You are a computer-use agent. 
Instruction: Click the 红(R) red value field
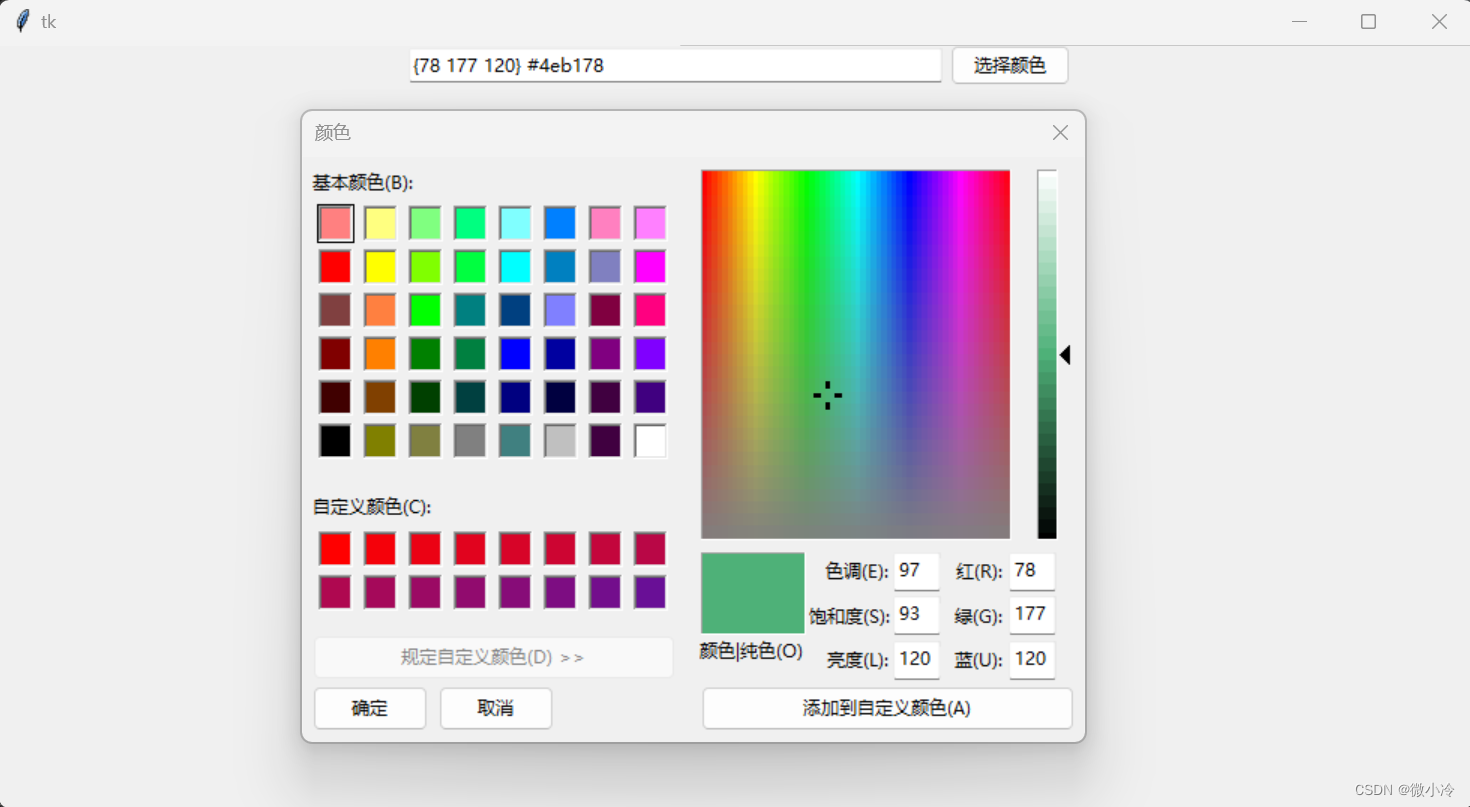click(x=1032, y=571)
